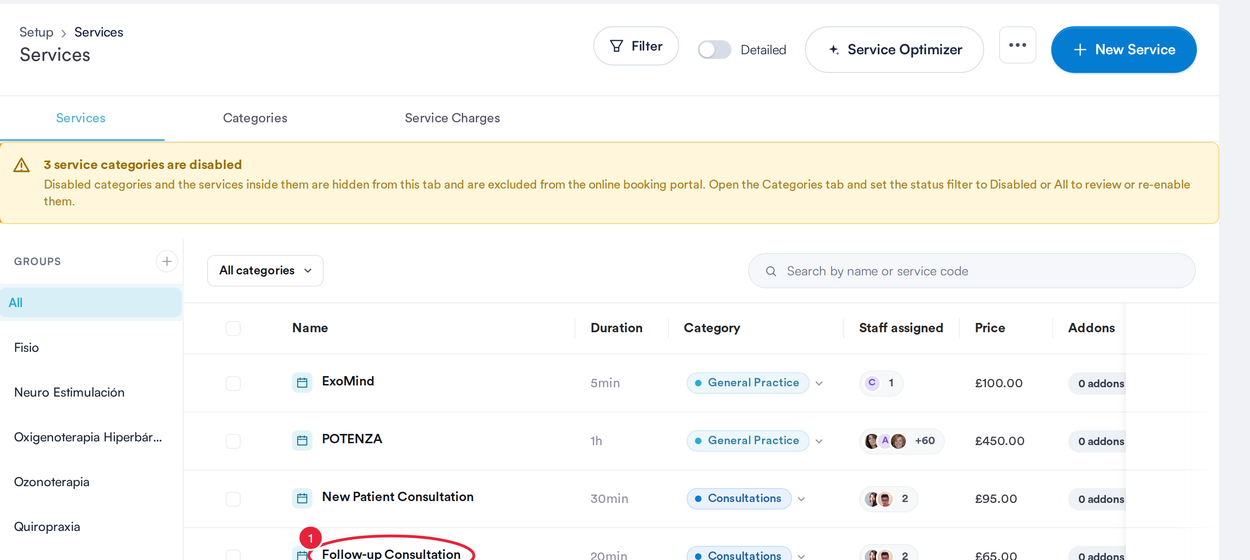
Task: Open POTENZA staff avatars group +60
Action: click(901, 441)
